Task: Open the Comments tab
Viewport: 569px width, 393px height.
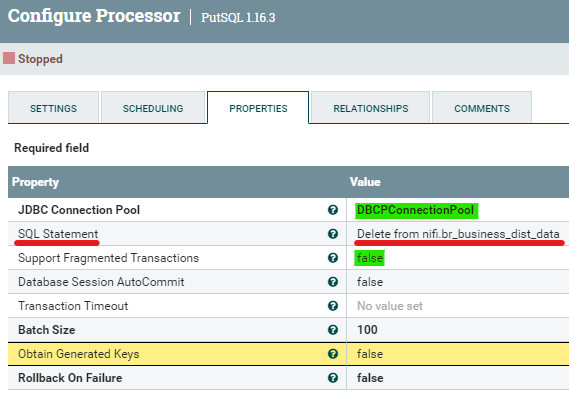Action: pos(482,108)
